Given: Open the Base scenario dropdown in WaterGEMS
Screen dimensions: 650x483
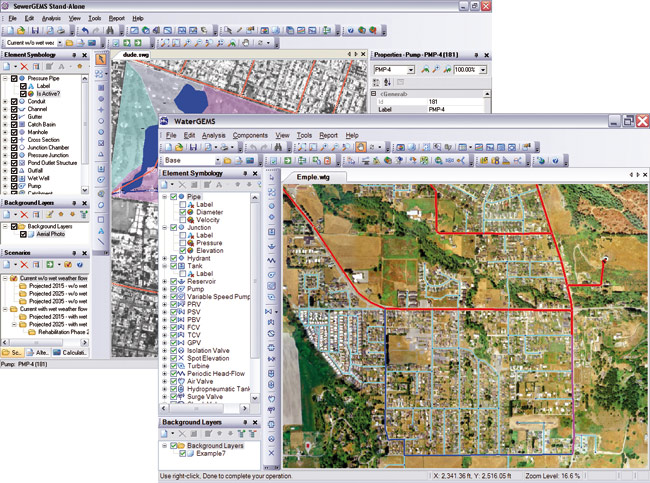Looking at the screenshot, I should [216, 160].
